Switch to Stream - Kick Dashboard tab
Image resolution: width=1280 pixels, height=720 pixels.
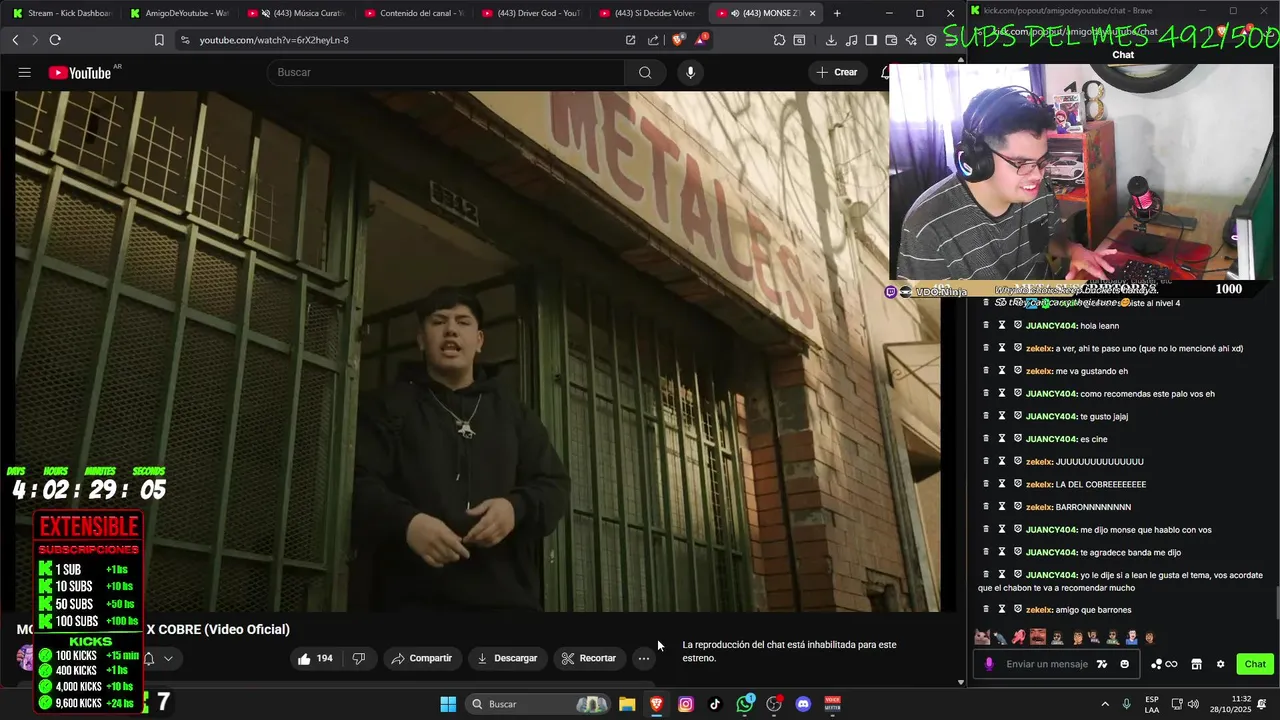coord(60,13)
